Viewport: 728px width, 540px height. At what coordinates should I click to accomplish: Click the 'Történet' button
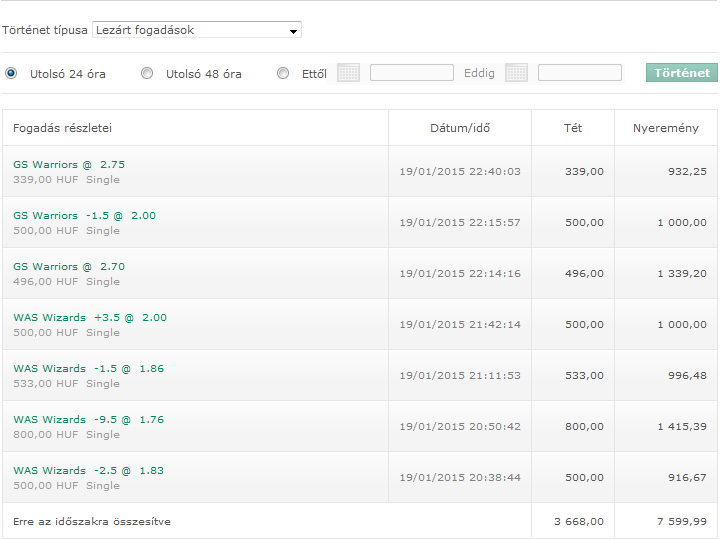click(x=682, y=73)
